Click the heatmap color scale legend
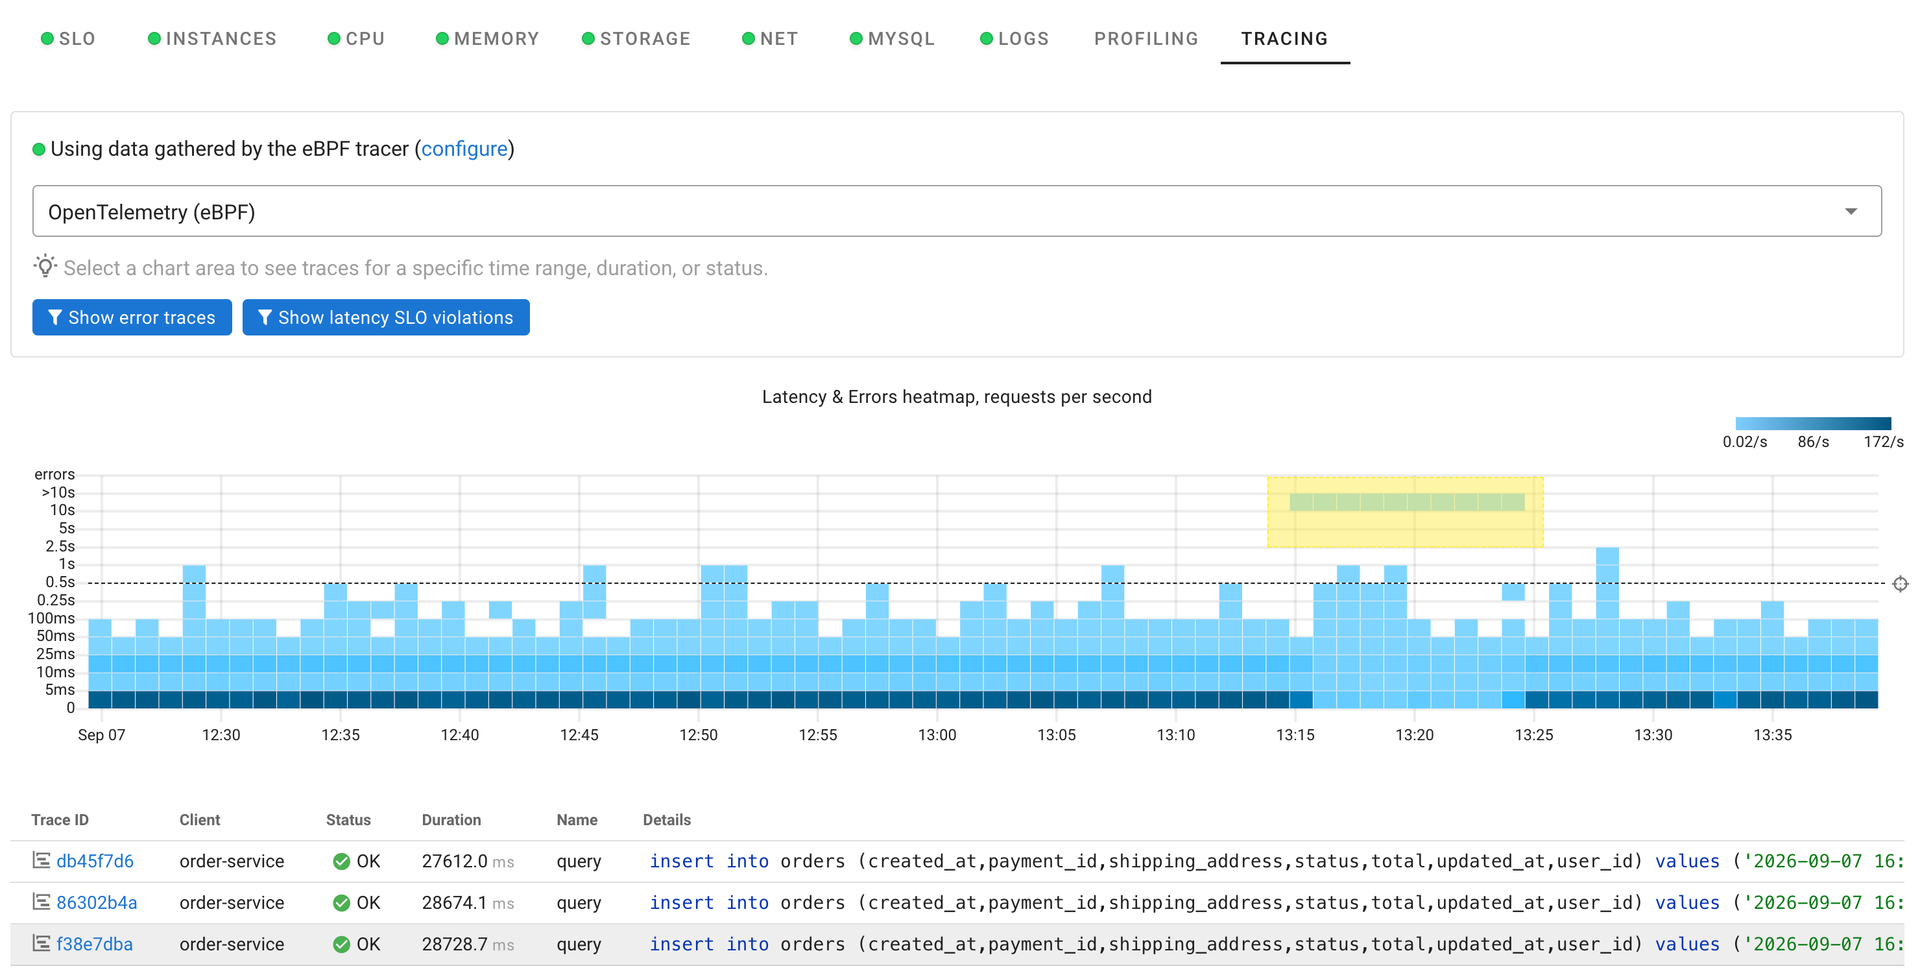1920x968 pixels. coord(1813,424)
